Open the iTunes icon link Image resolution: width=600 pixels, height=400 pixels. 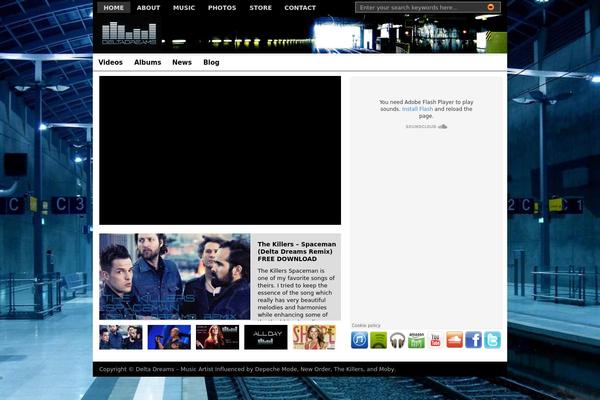coord(359,340)
